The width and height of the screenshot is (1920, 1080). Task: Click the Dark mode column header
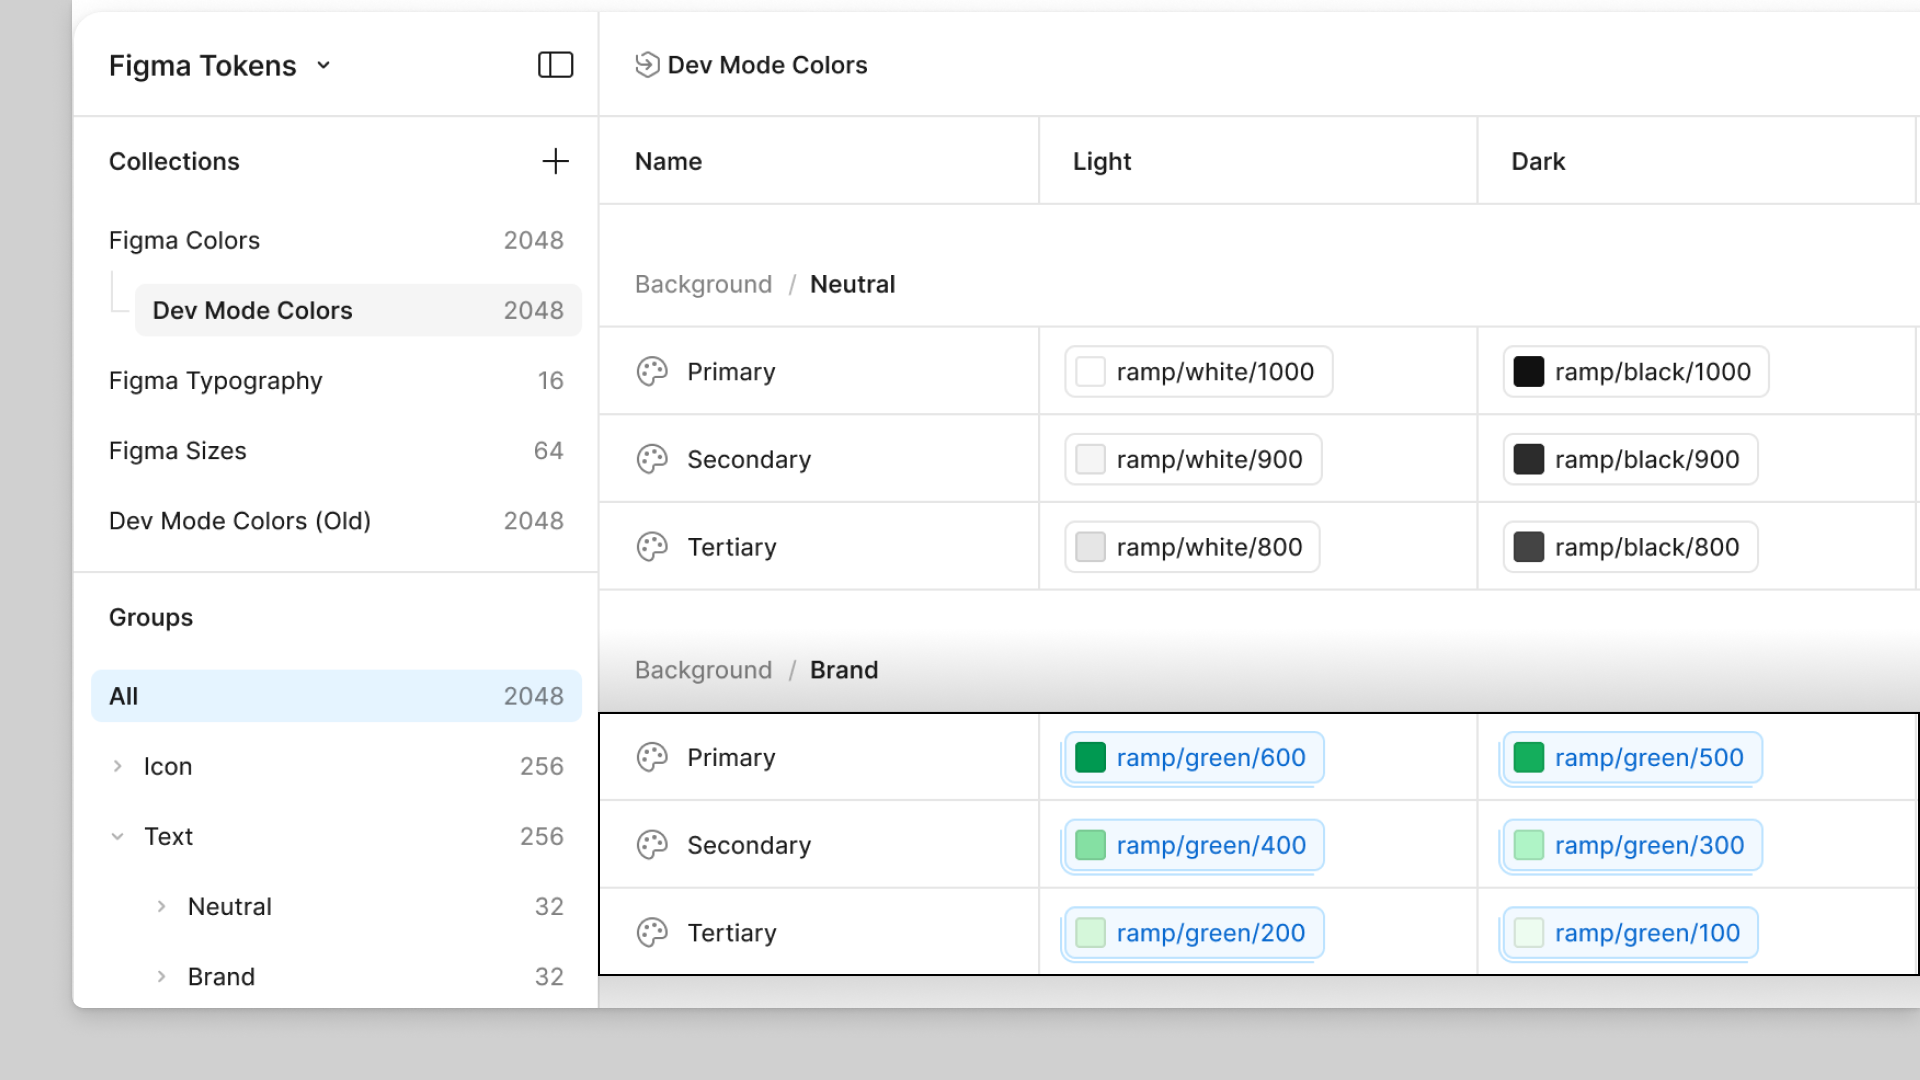[1538, 161]
